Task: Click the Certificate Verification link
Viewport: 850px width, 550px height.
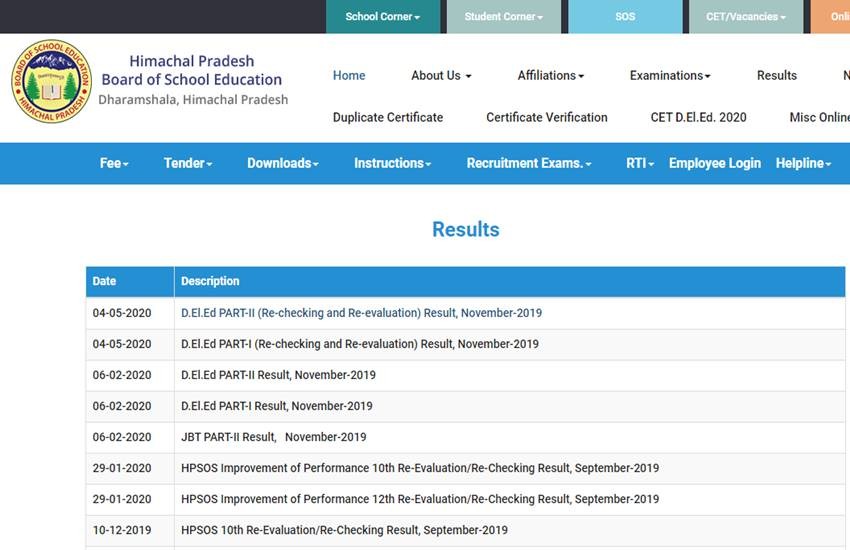Action: 547,117
